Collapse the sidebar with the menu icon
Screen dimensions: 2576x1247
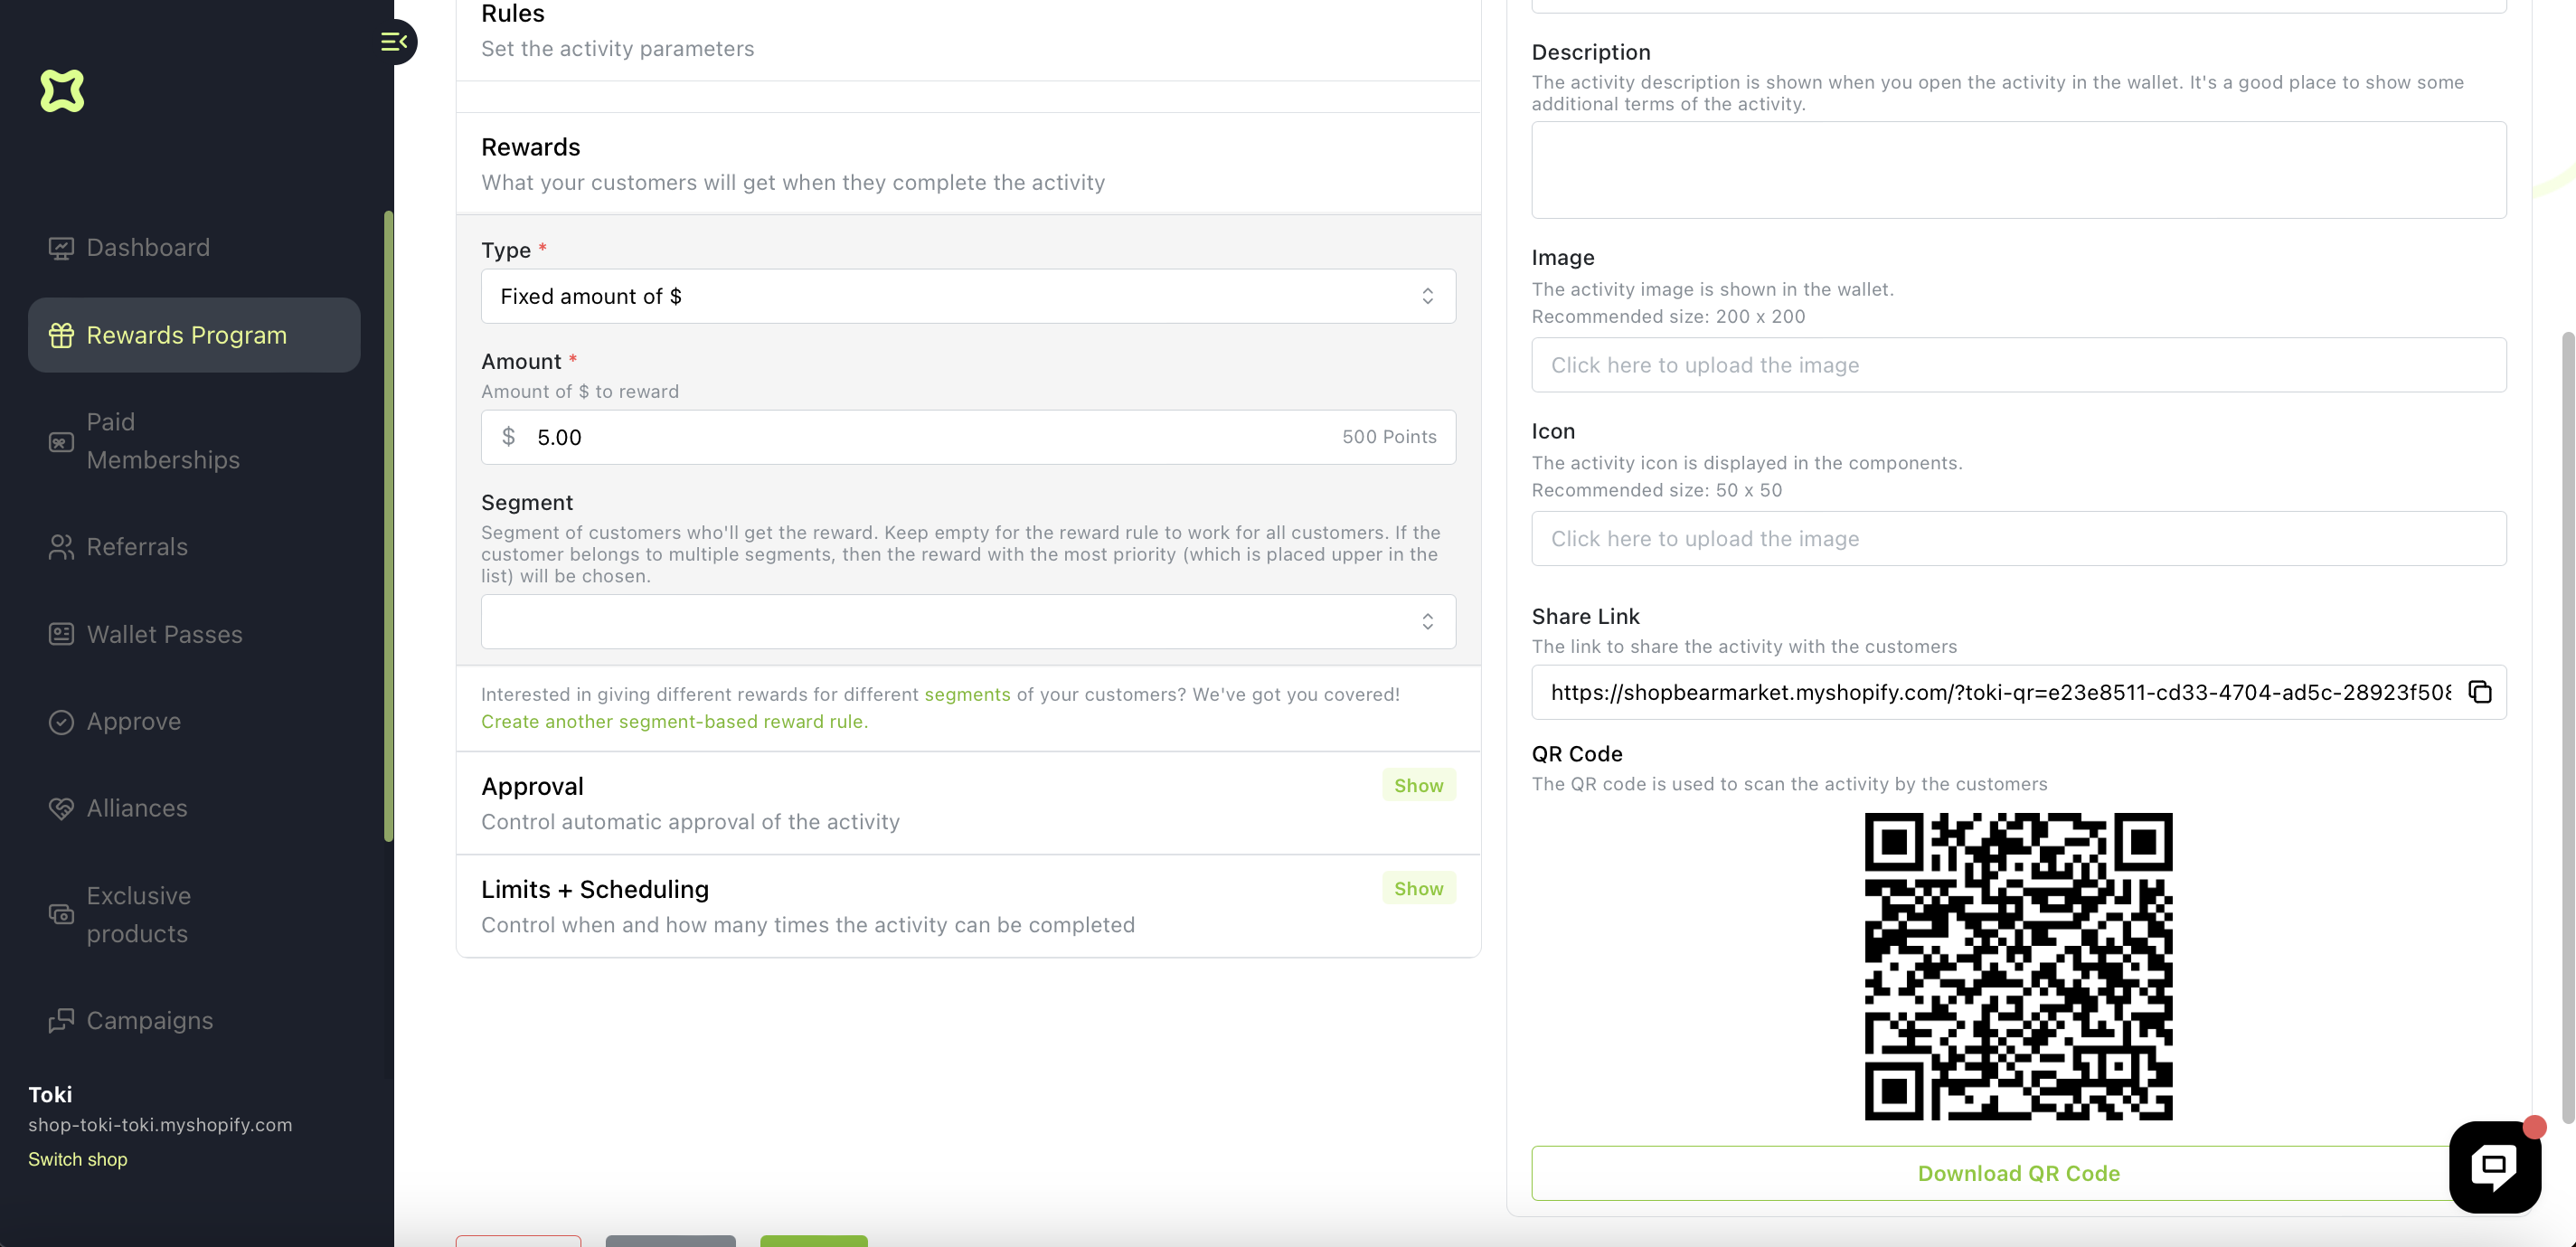tap(394, 42)
